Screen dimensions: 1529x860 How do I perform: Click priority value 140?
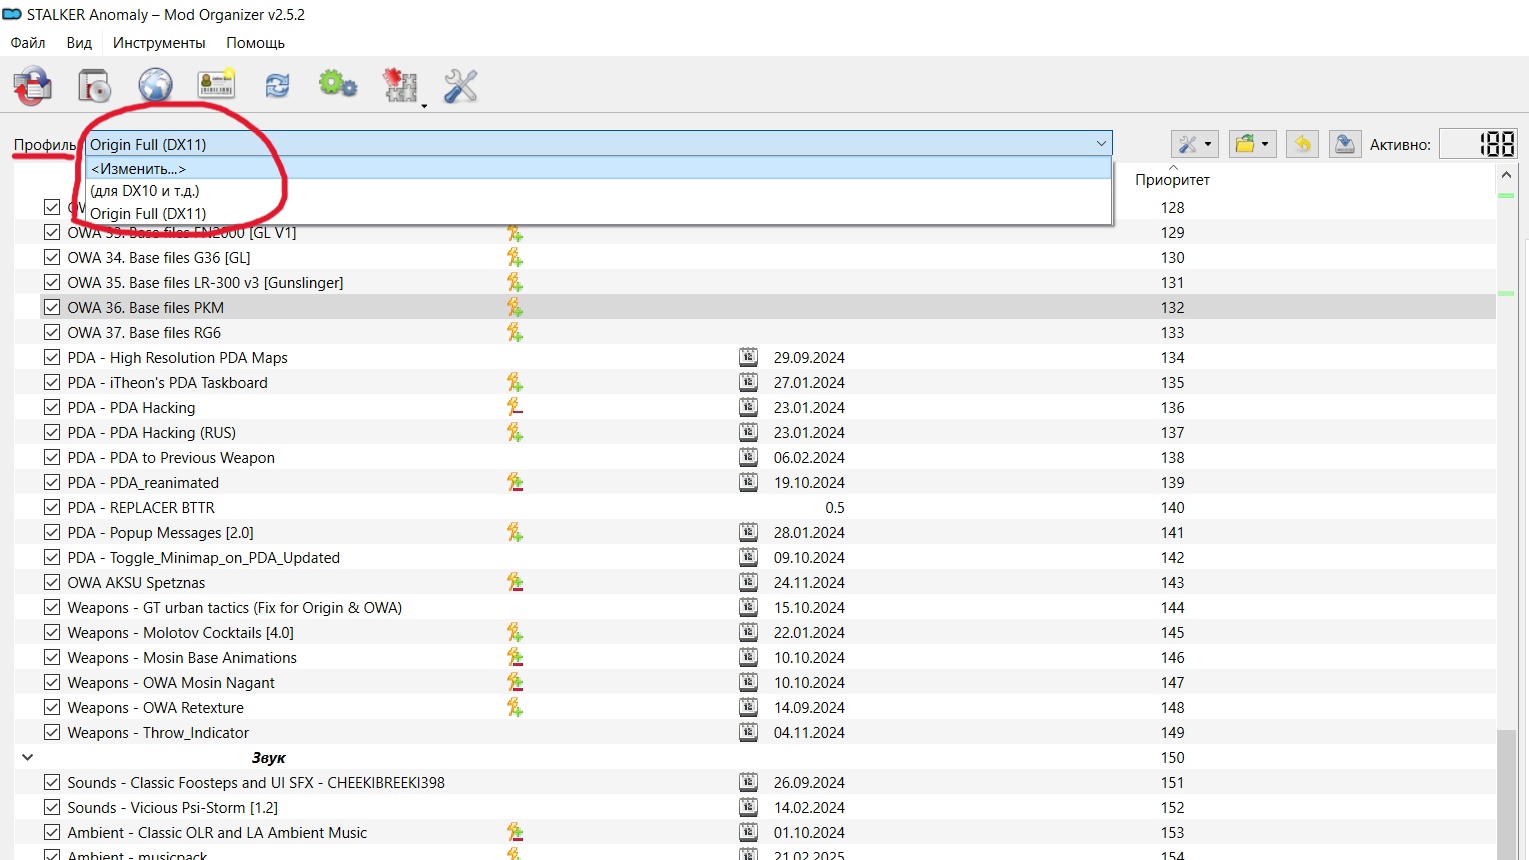click(x=1172, y=507)
